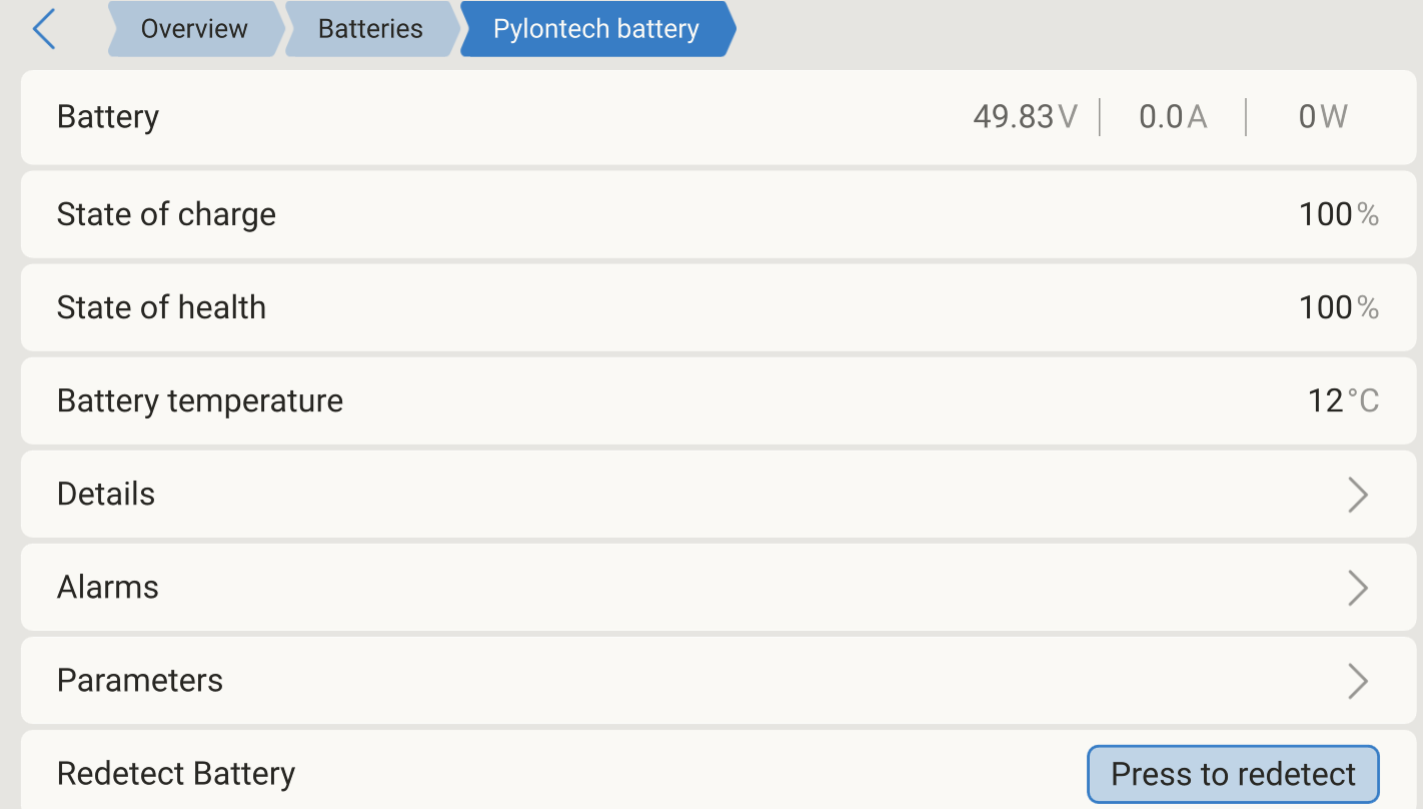The image size is (1423, 809).
Task: Click the back arrow icon
Action: point(44,30)
